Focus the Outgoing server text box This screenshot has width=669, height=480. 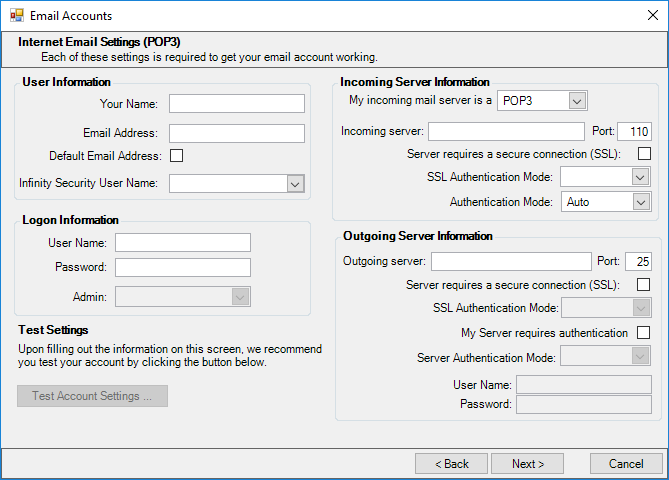pos(511,262)
